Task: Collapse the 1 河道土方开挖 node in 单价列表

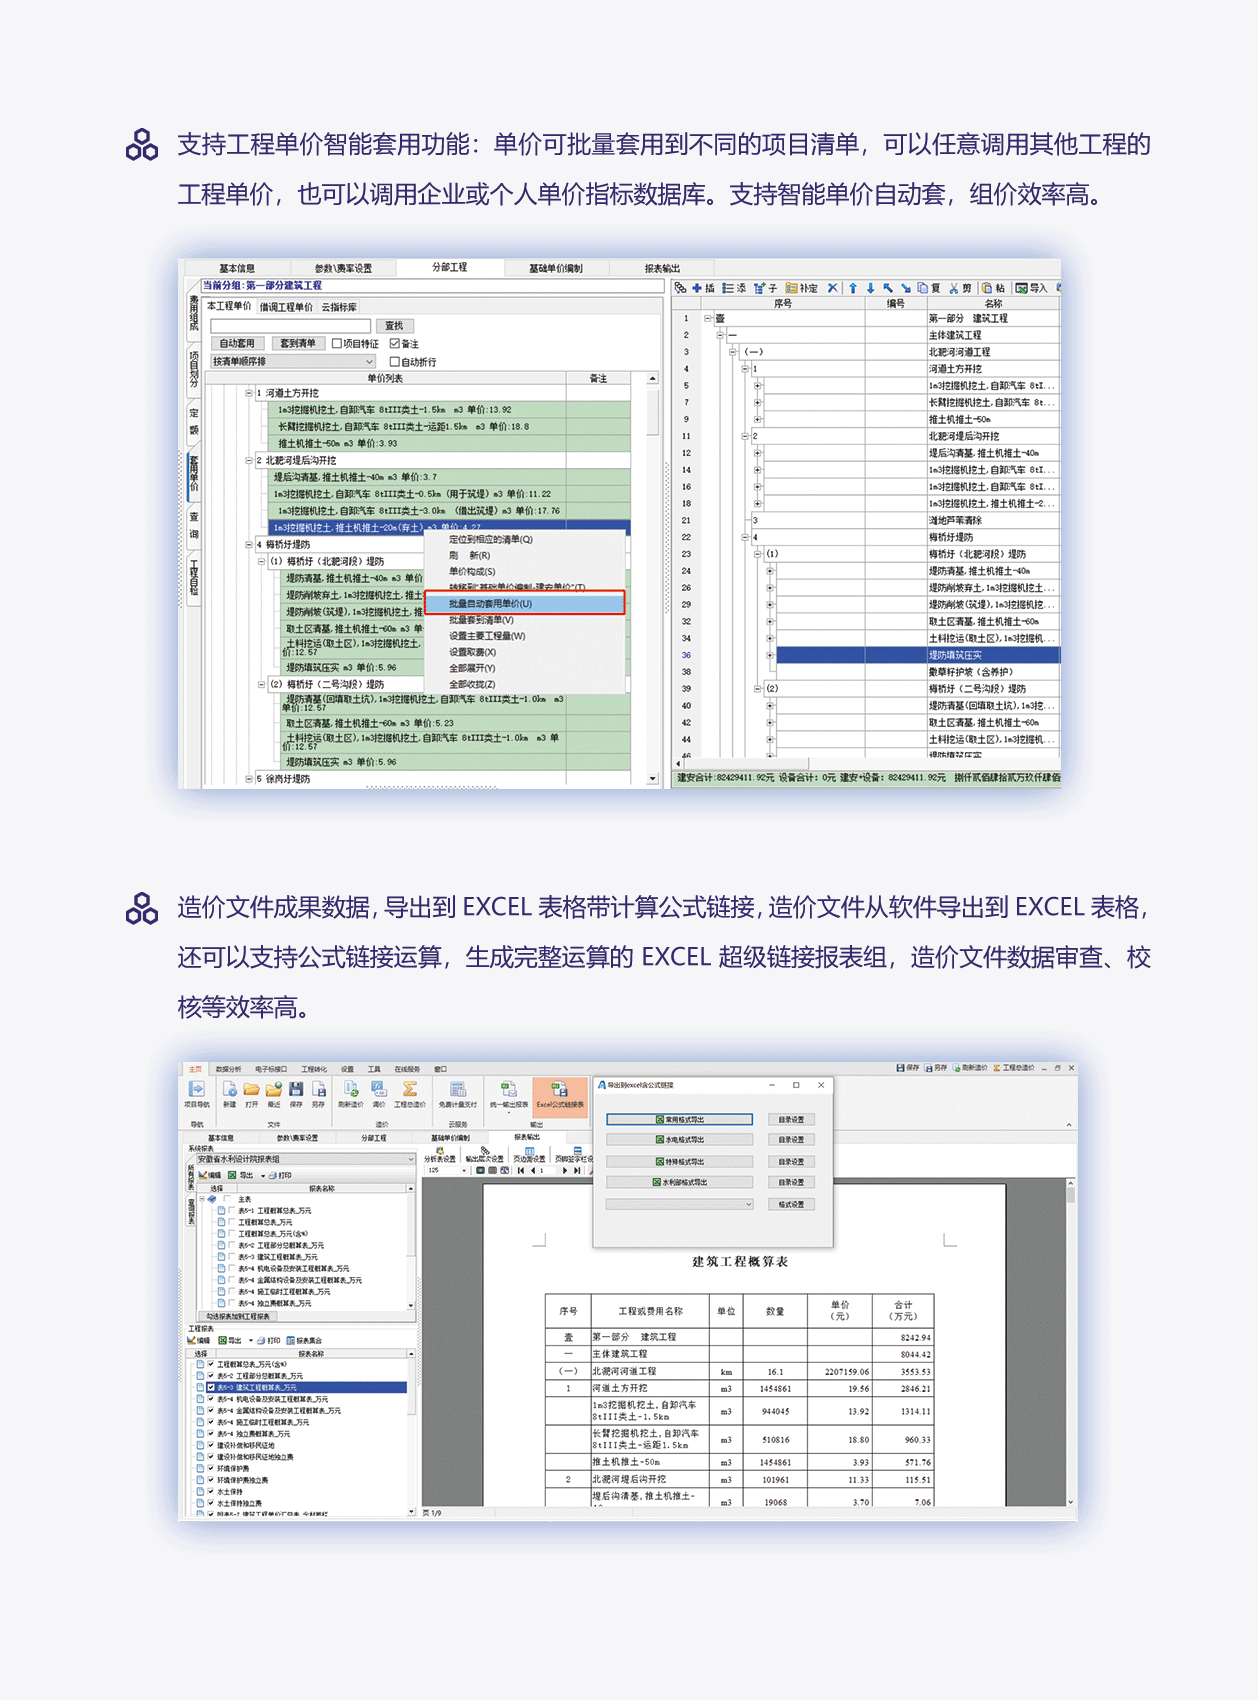Action: tap(249, 393)
